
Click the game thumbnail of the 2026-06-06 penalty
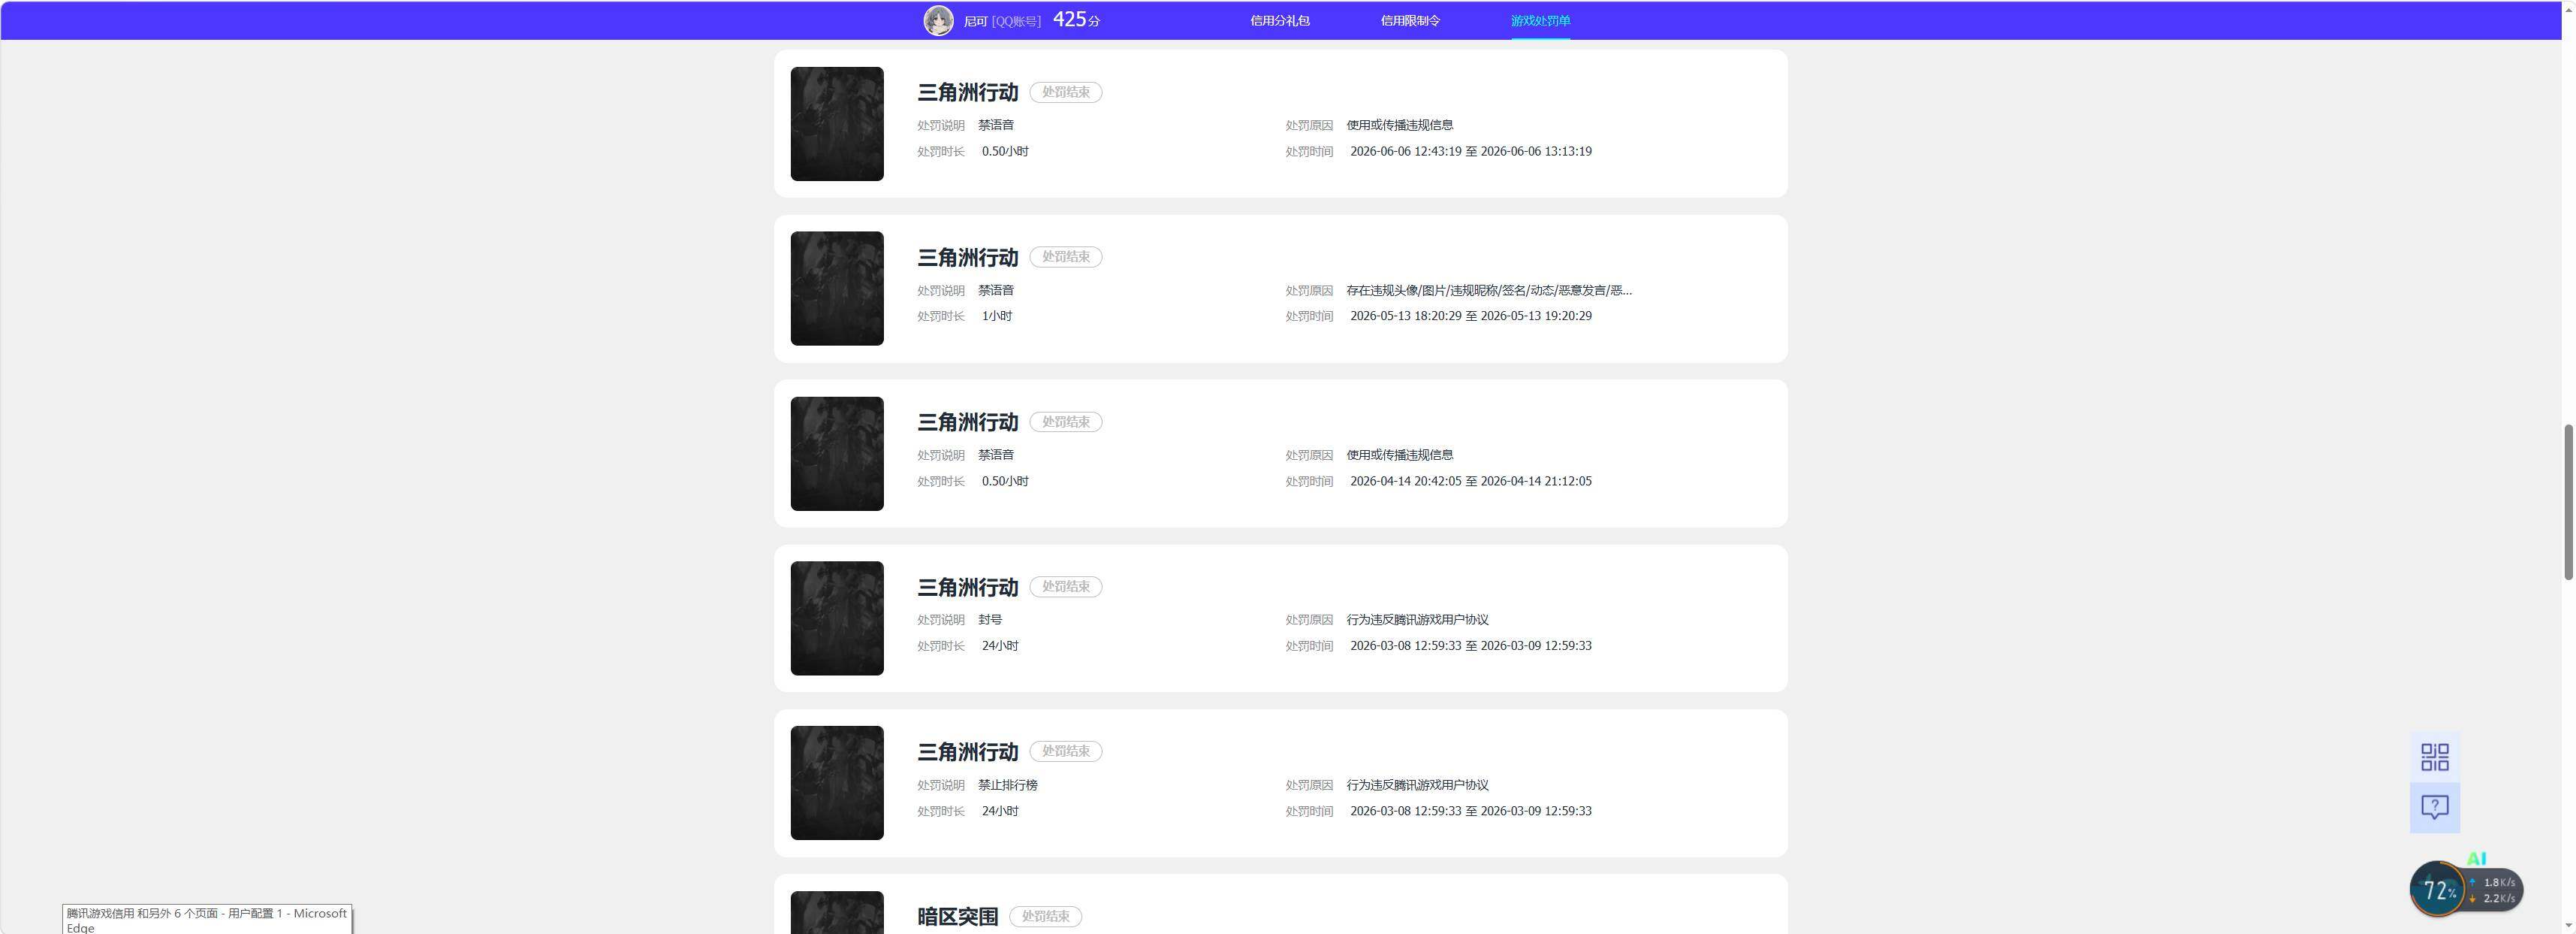coord(837,124)
